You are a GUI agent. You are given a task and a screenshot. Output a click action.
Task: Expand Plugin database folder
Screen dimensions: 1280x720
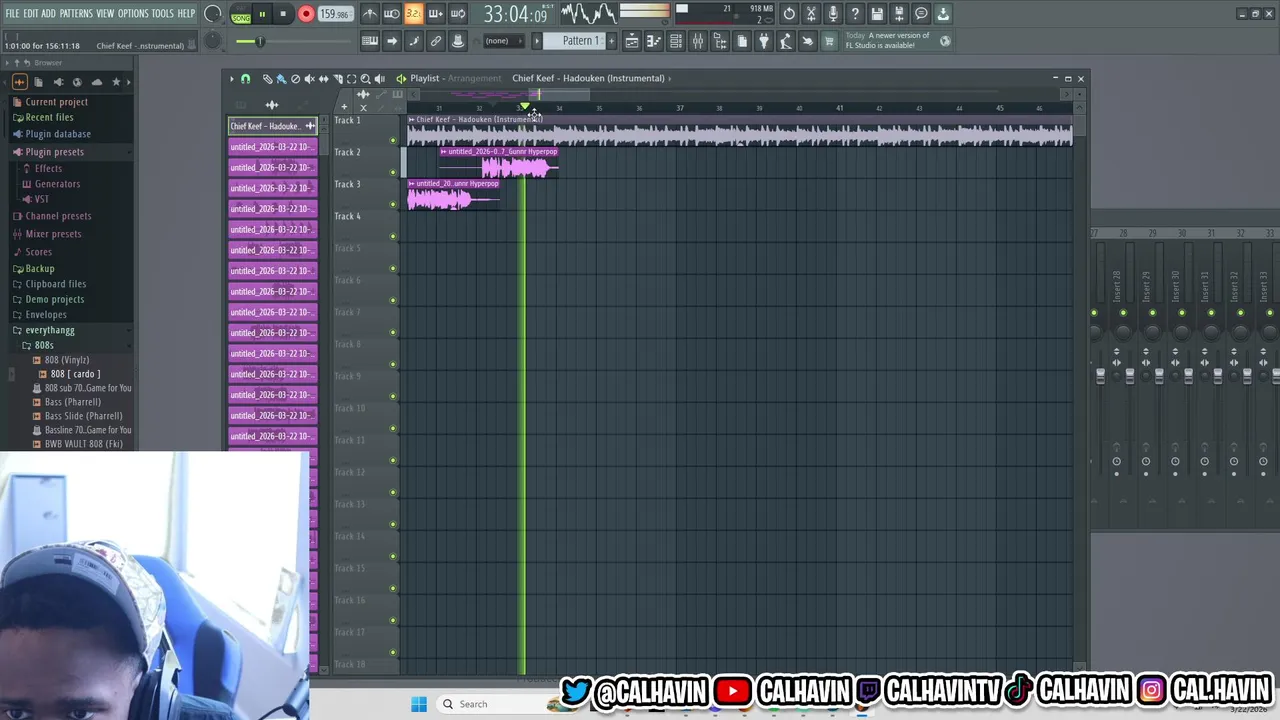58,134
